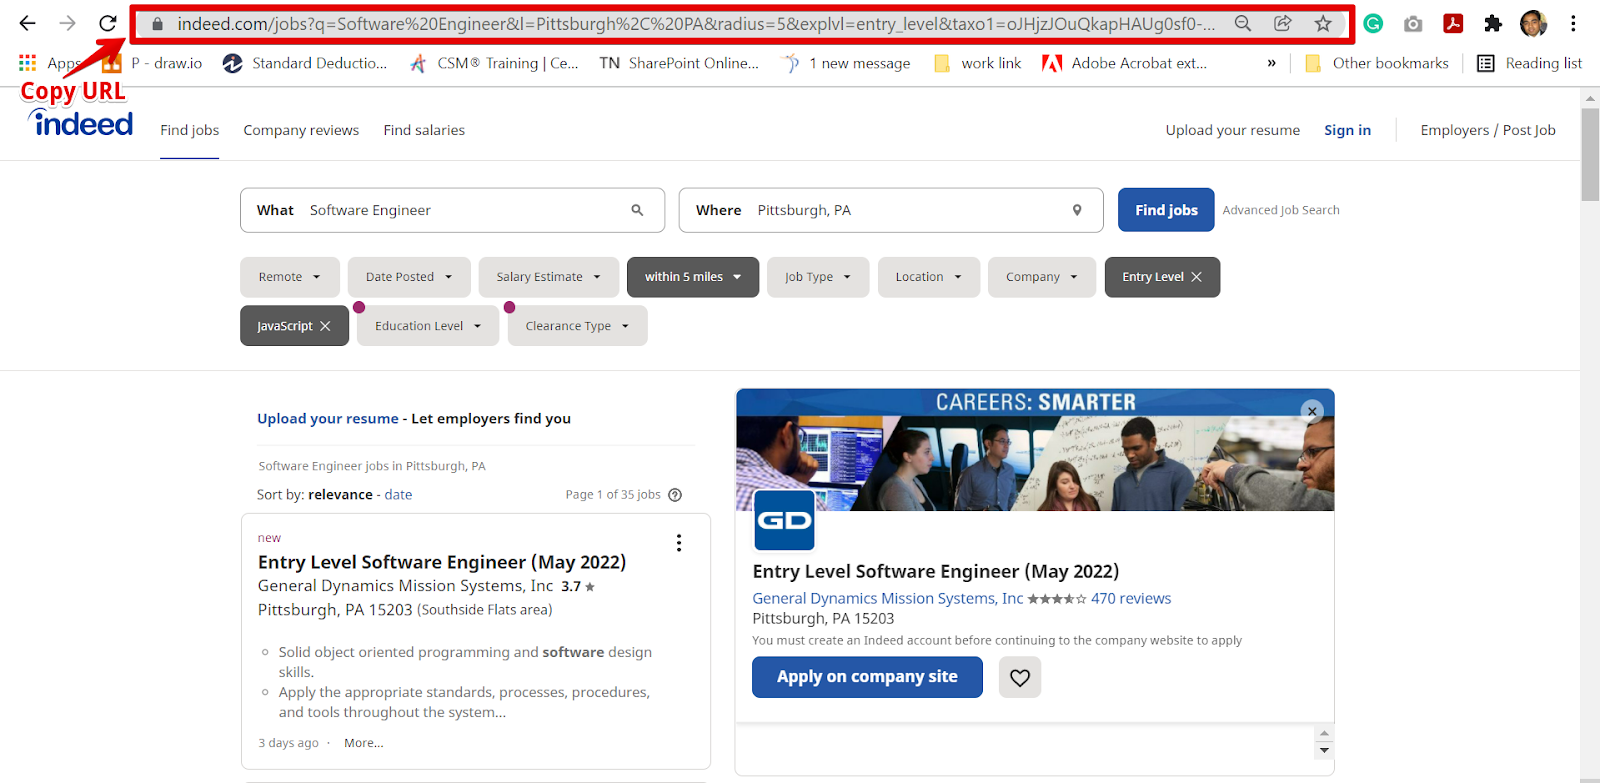
Task: Open the Find jobs tab
Action: [190, 130]
